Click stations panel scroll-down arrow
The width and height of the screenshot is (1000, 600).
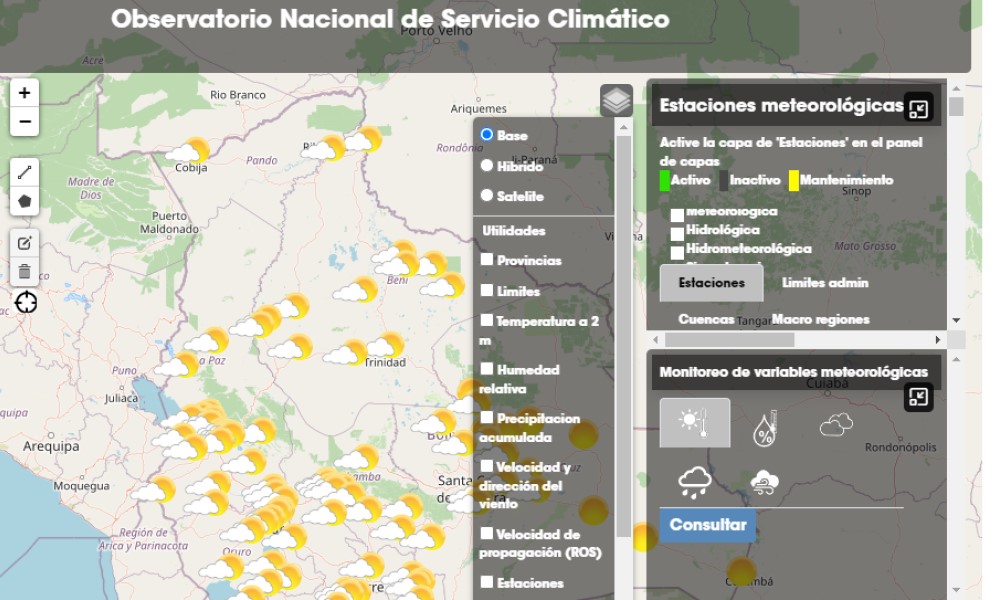click(956, 320)
